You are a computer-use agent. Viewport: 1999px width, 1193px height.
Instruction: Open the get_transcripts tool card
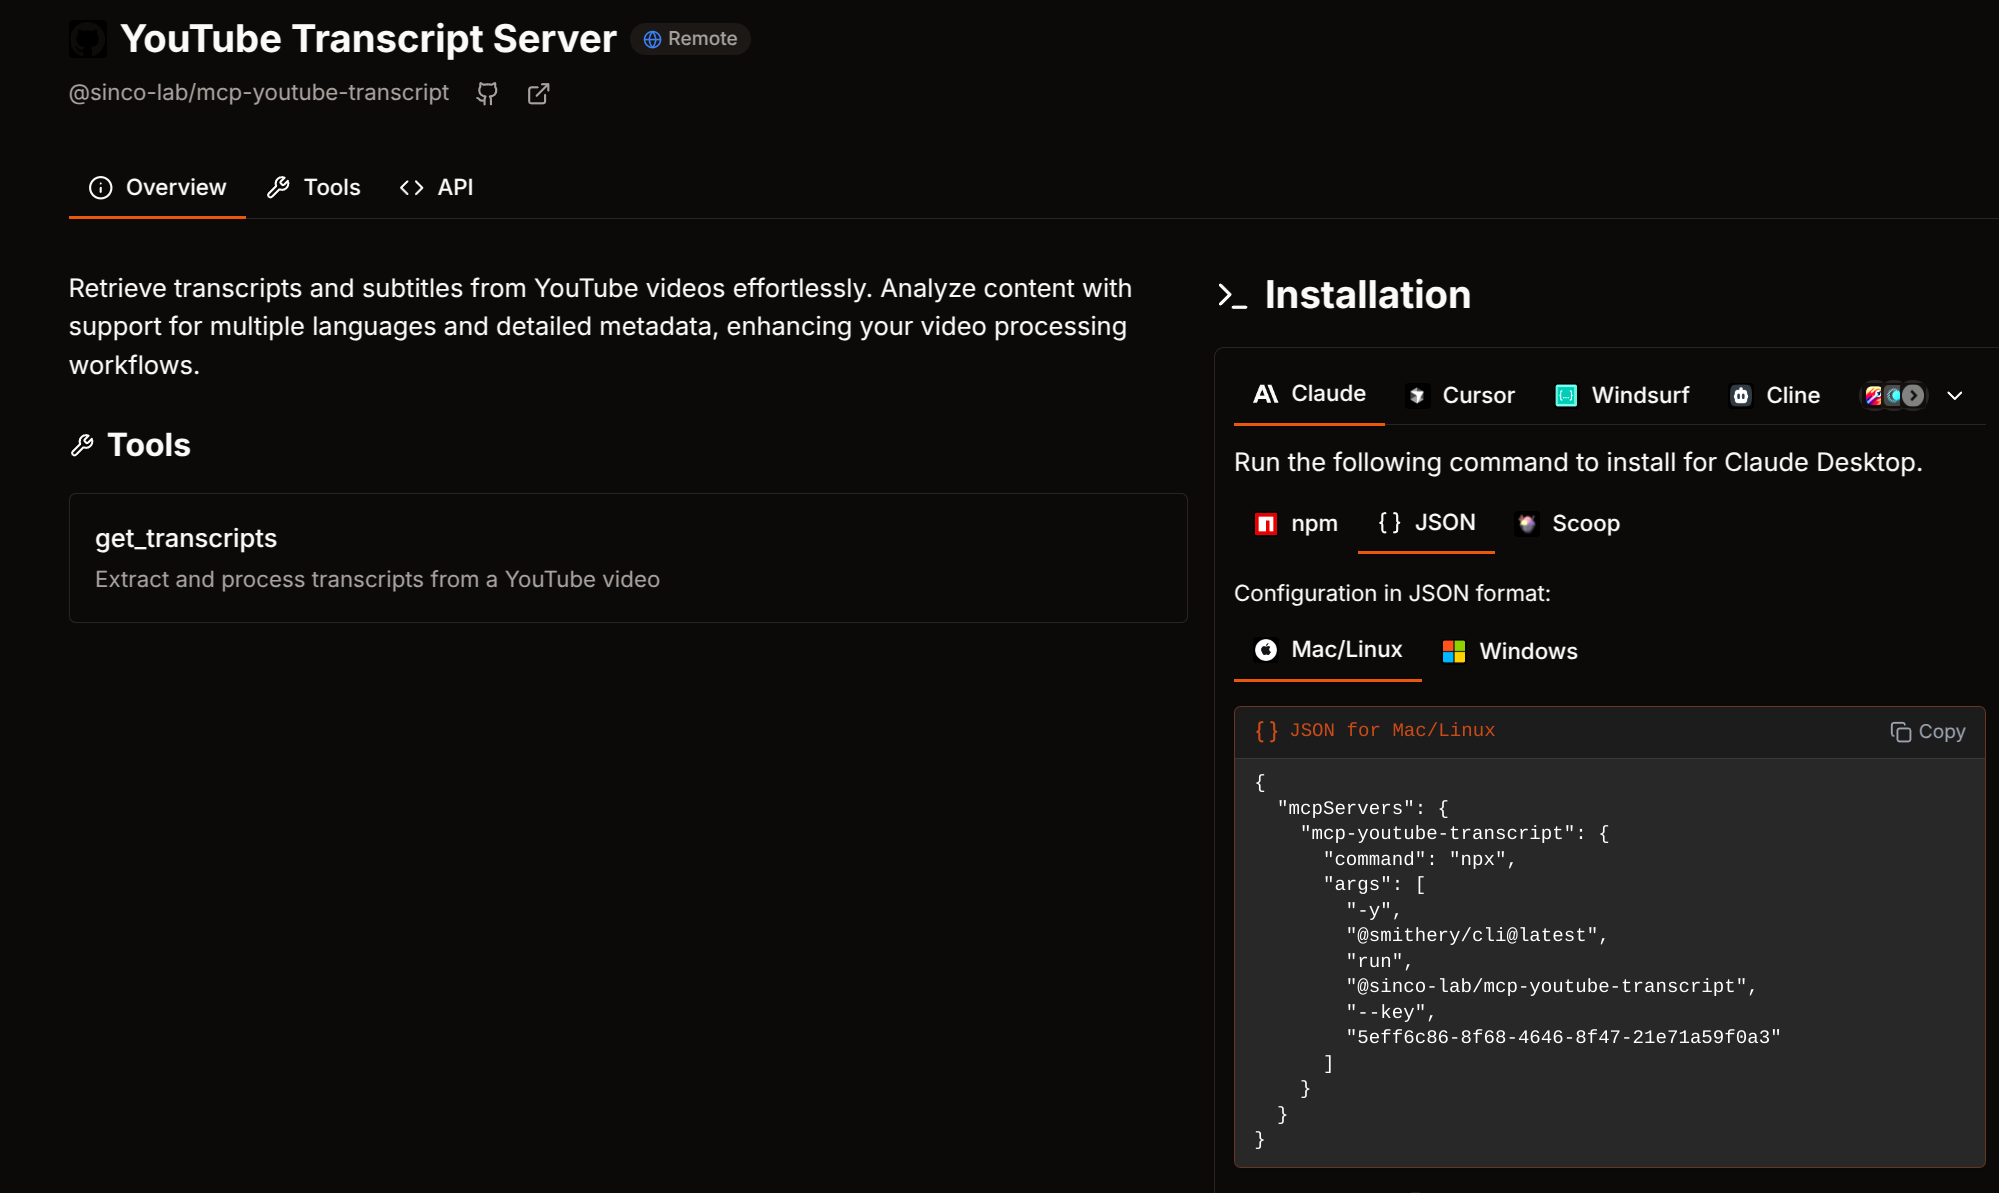[x=628, y=558]
